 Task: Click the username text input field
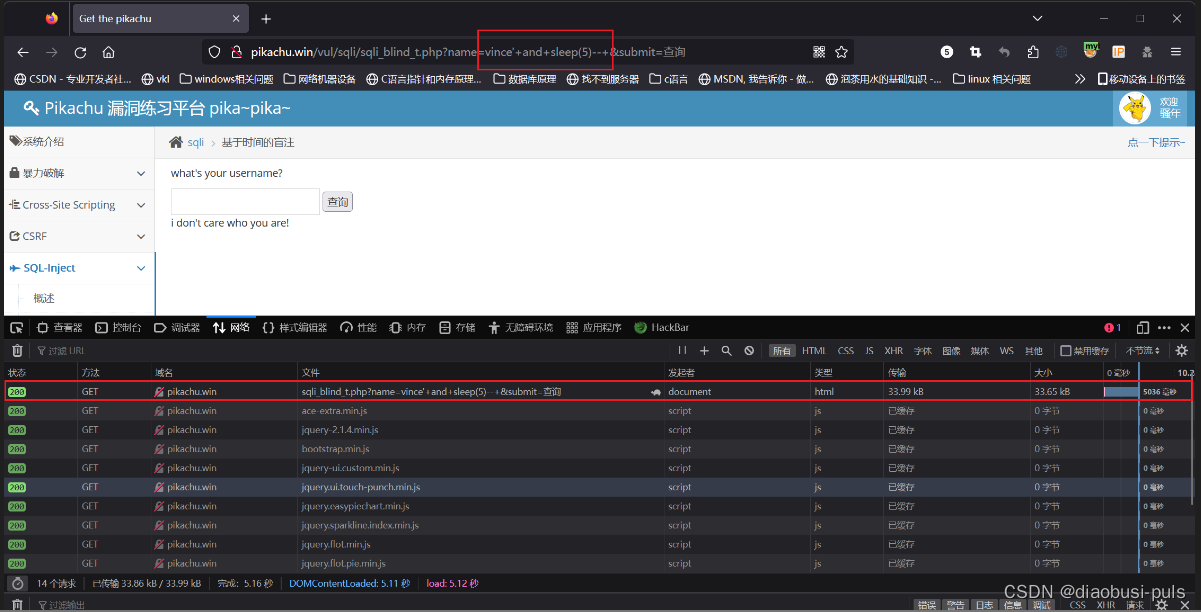(x=245, y=202)
